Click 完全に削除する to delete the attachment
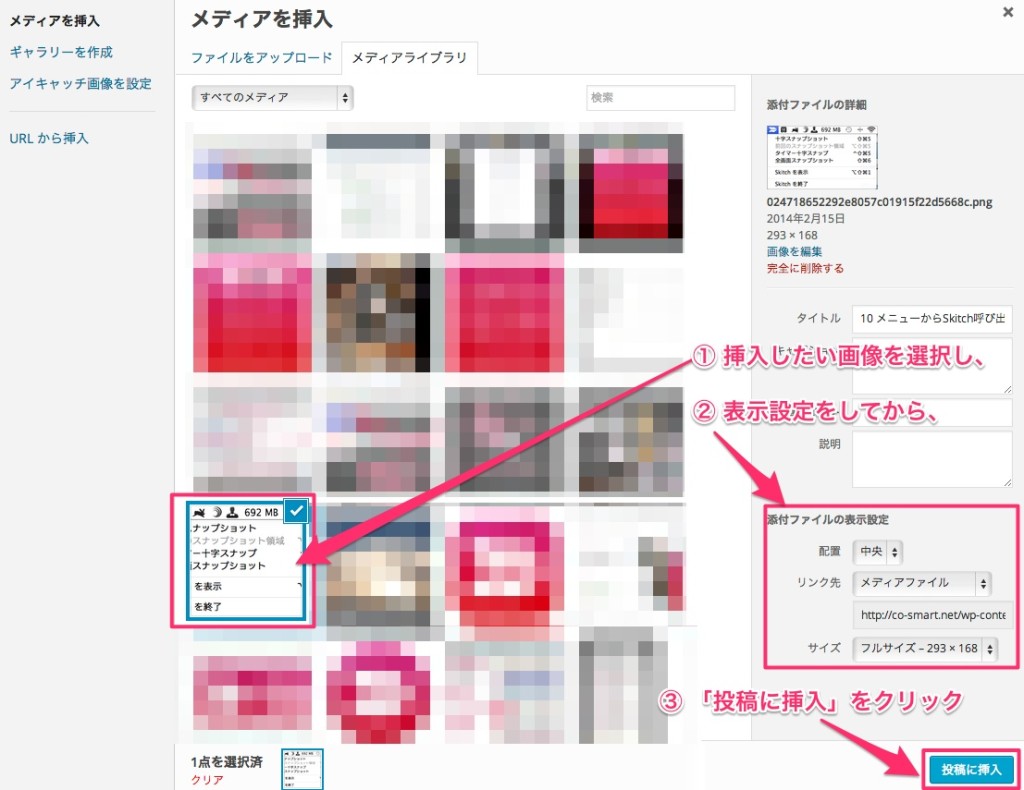This screenshot has width=1024, height=790. coord(805,268)
